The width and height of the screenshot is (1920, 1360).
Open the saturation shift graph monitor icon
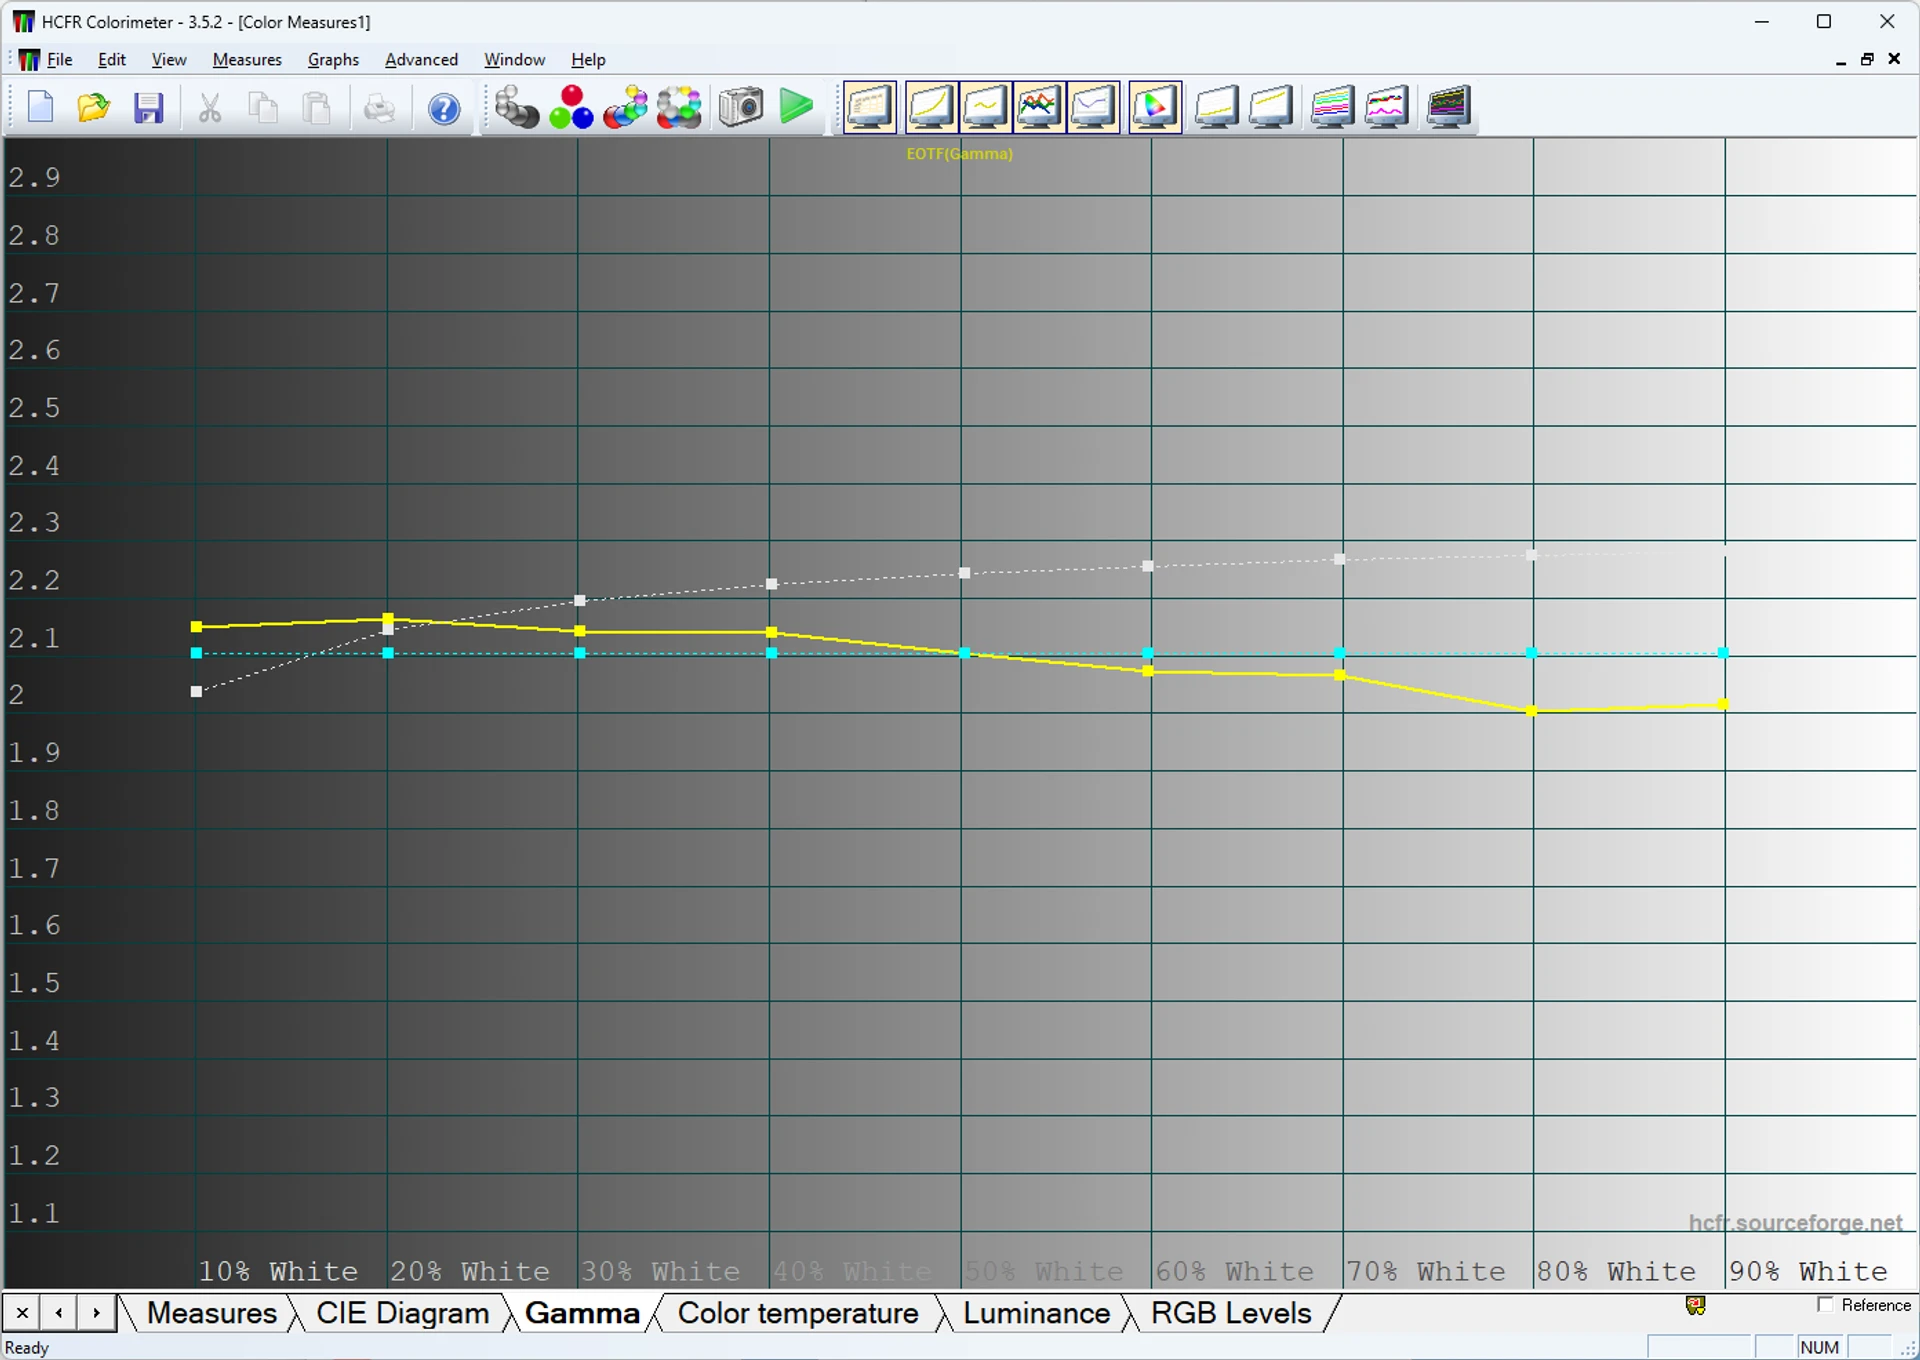coord(1333,107)
